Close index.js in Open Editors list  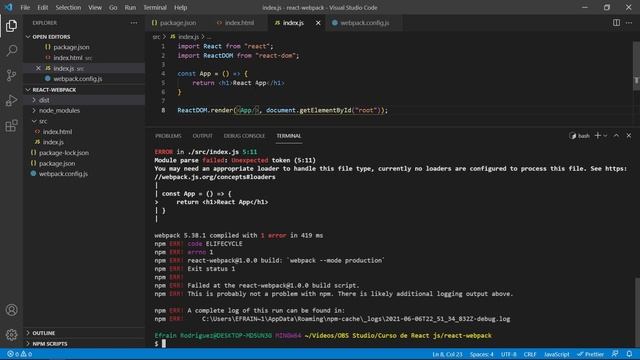point(38,68)
